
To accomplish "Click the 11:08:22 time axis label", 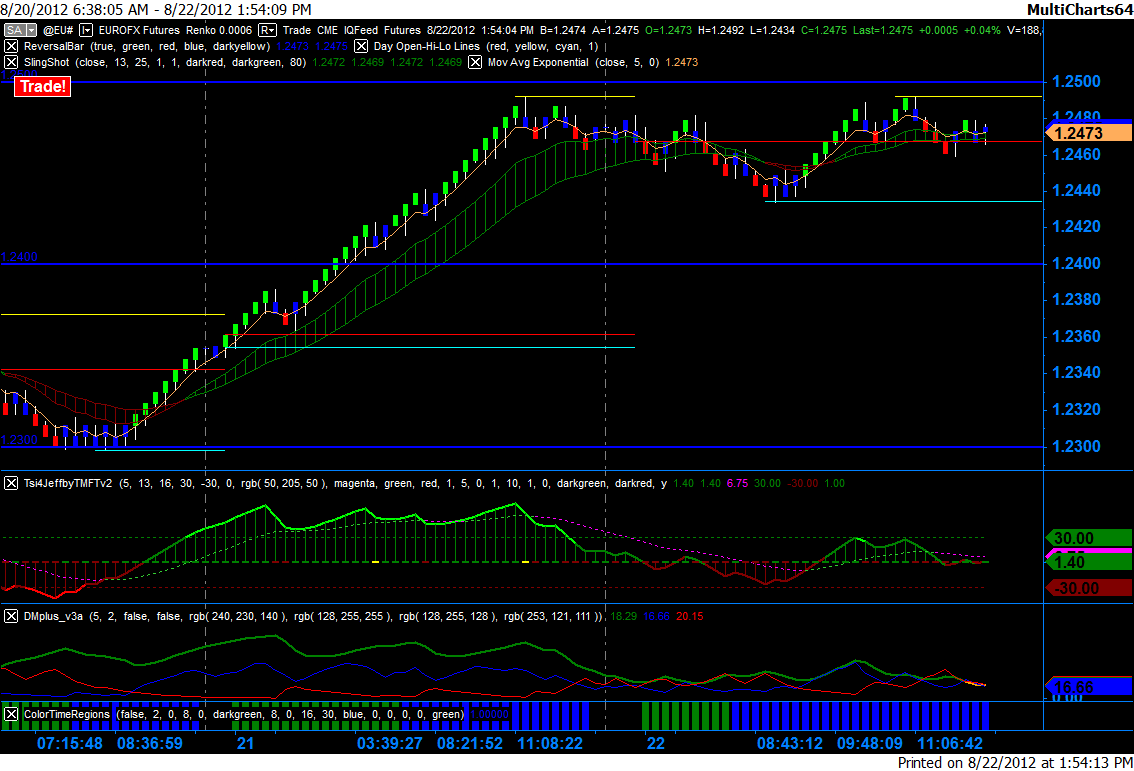I will [550, 744].
